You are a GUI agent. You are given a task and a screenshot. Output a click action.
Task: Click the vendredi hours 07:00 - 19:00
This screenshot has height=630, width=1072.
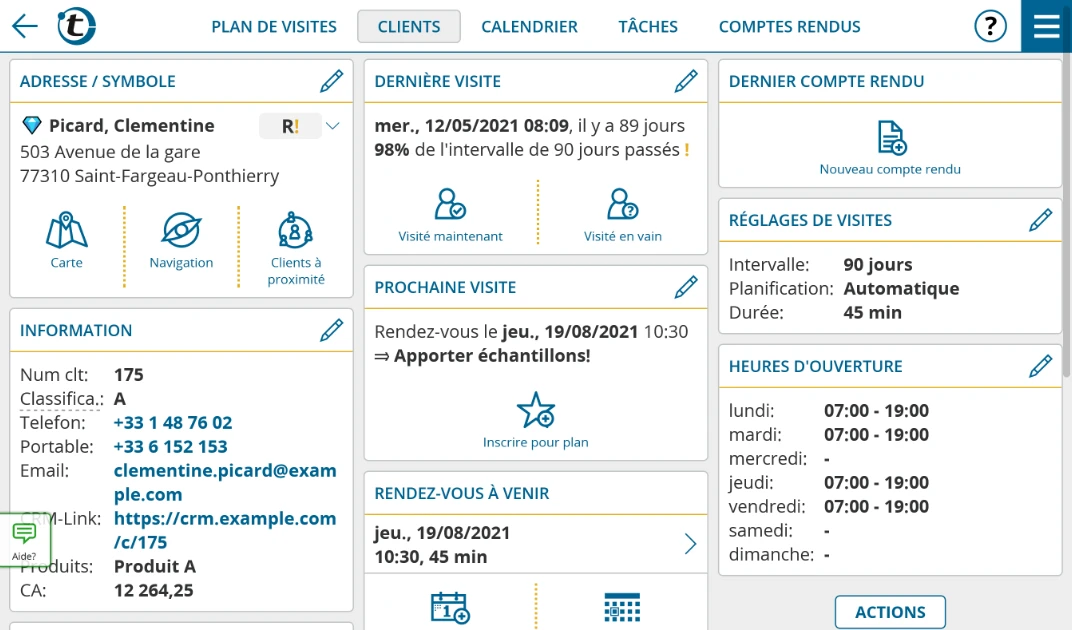pos(876,506)
